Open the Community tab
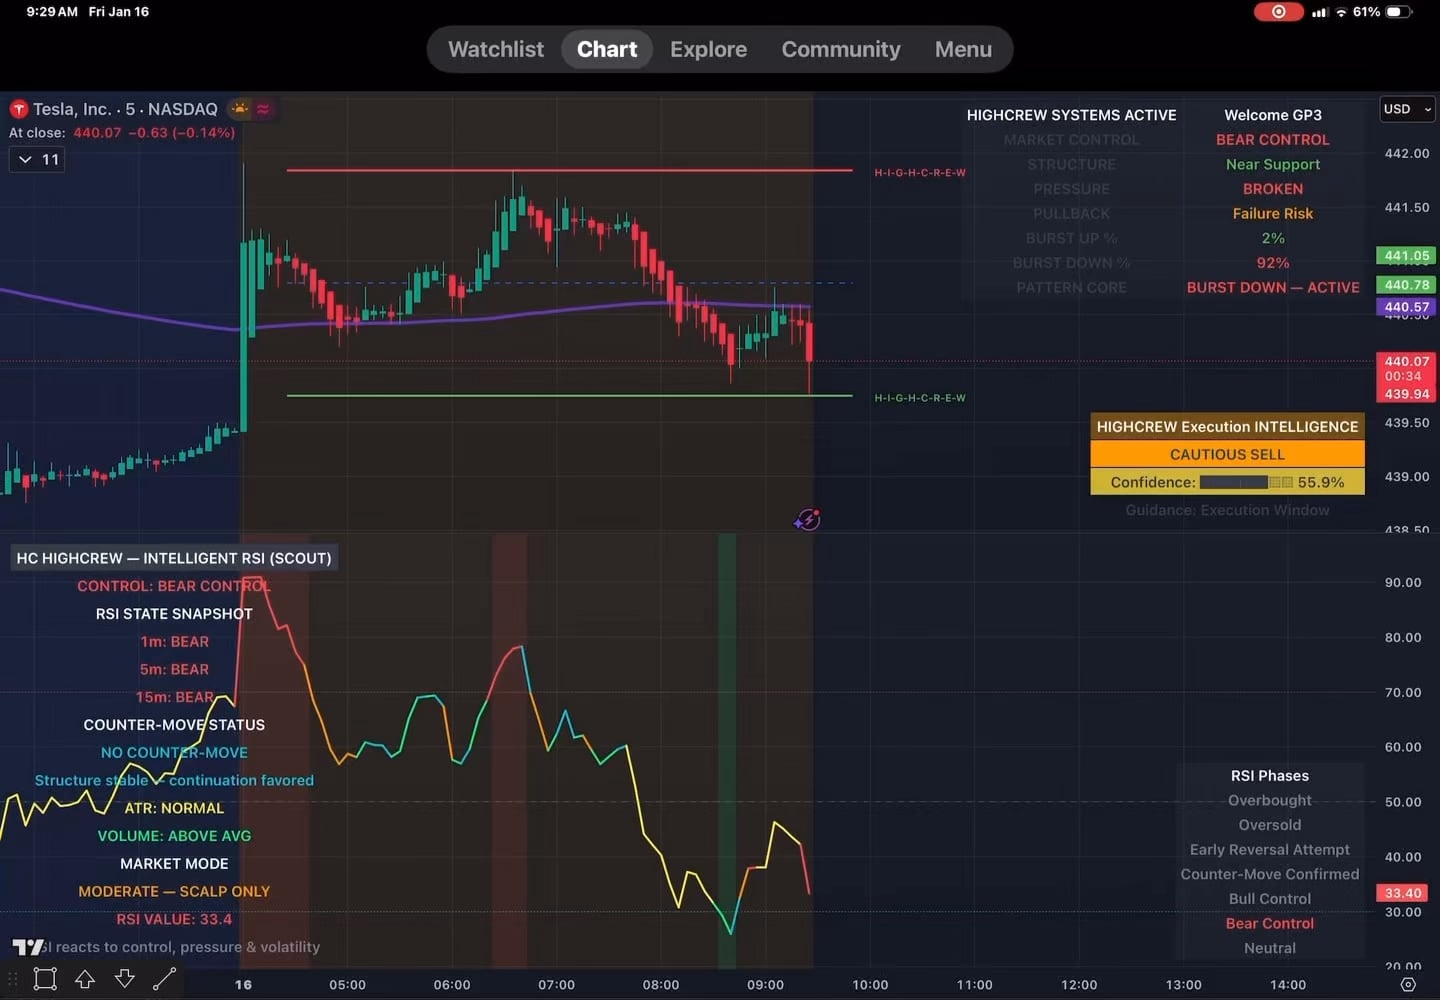Screen dimensions: 1440x1000 pos(840,50)
